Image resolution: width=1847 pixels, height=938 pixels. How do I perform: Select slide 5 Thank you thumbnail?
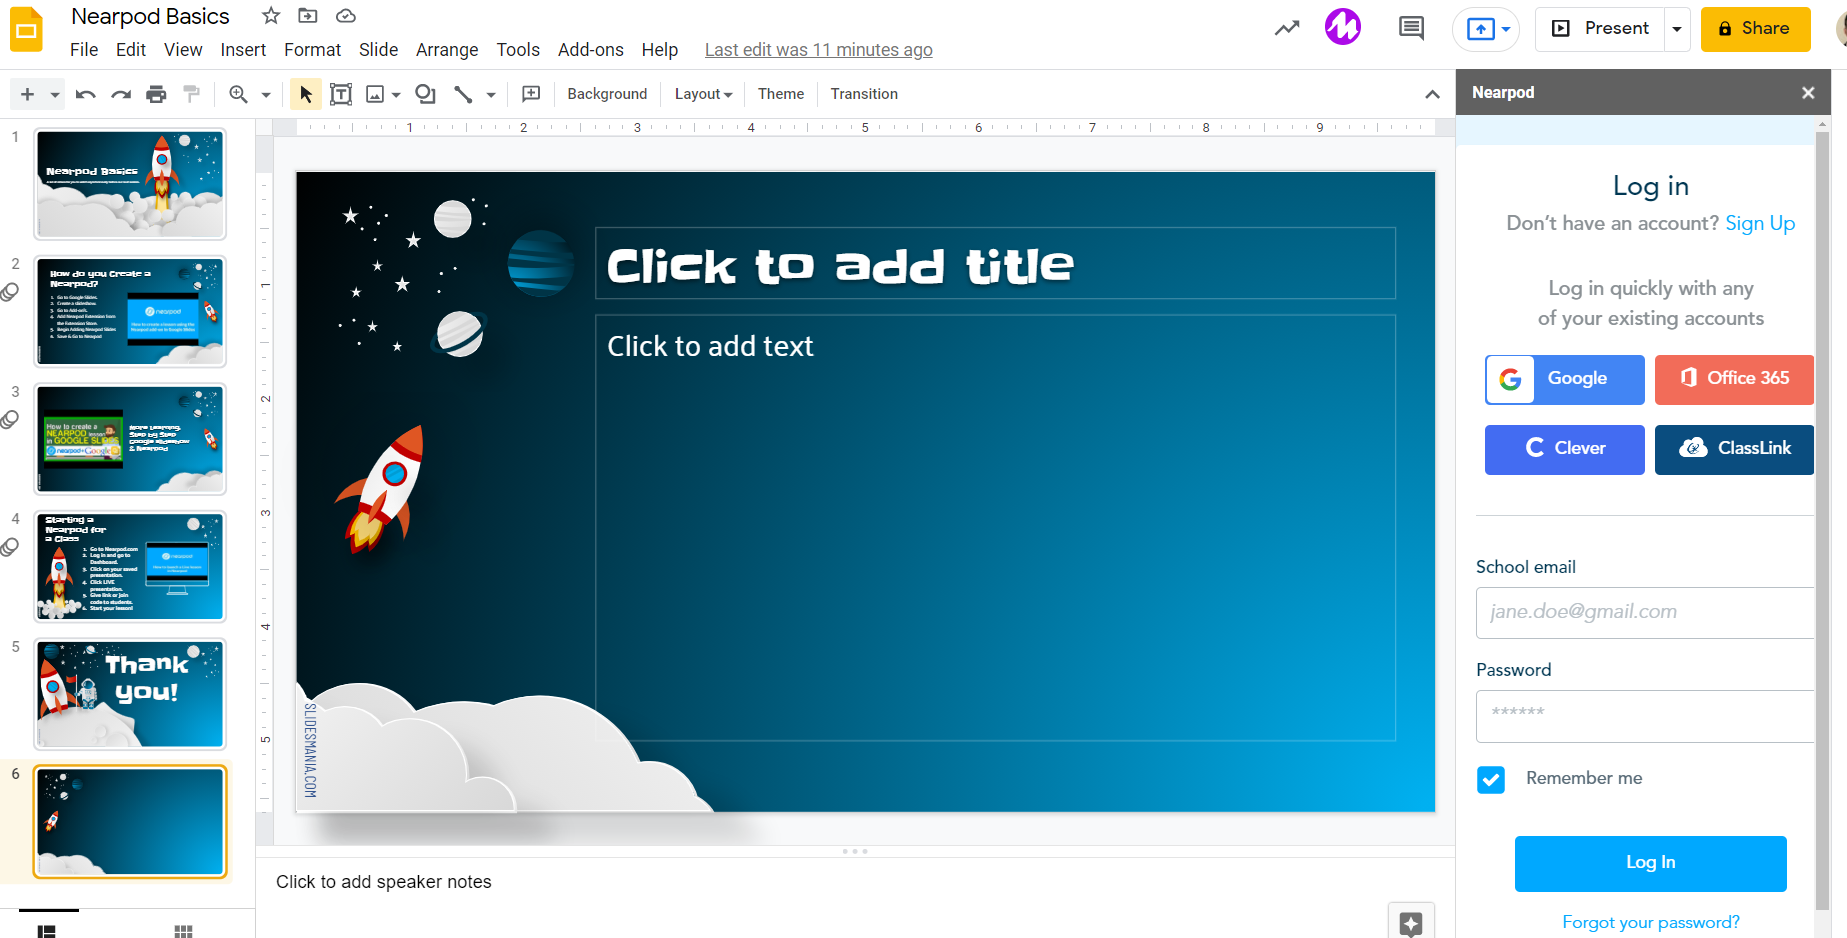(130, 694)
